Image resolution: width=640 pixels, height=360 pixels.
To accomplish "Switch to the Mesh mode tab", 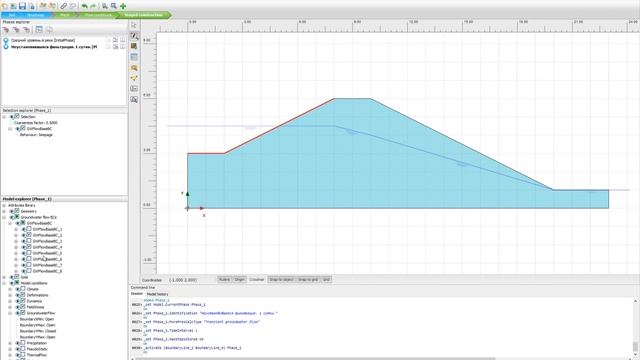I will pos(64,15).
